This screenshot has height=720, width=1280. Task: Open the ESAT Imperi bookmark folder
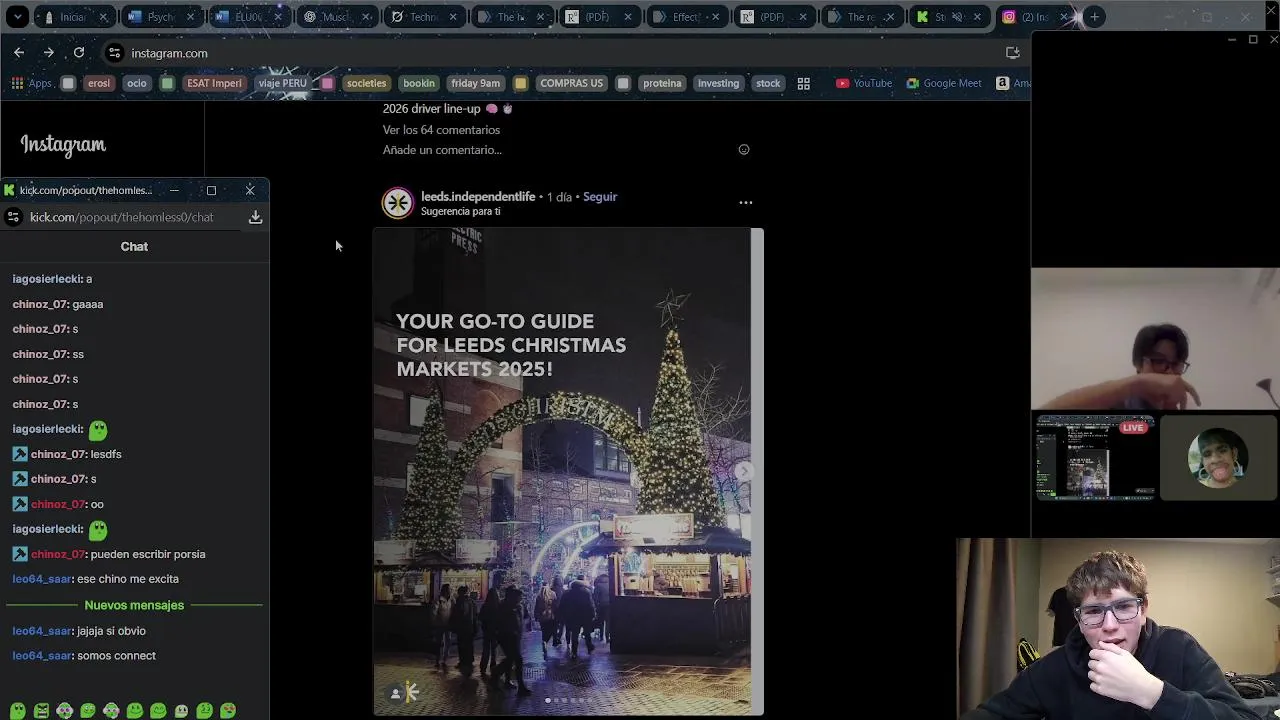(214, 83)
